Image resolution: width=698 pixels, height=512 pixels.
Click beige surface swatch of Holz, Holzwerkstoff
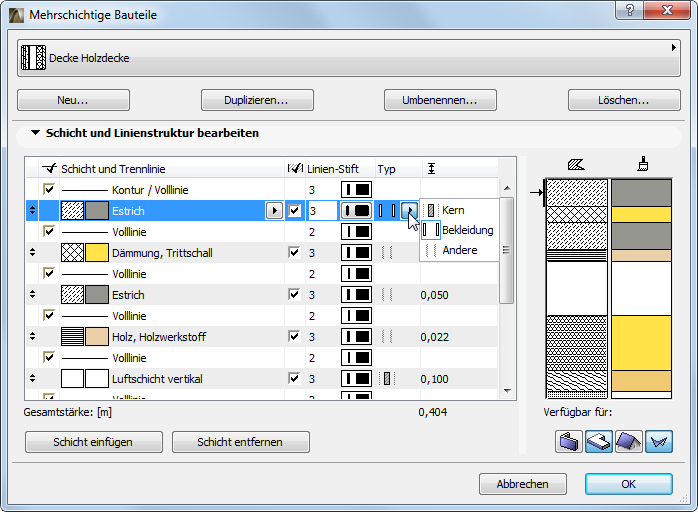[97, 337]
